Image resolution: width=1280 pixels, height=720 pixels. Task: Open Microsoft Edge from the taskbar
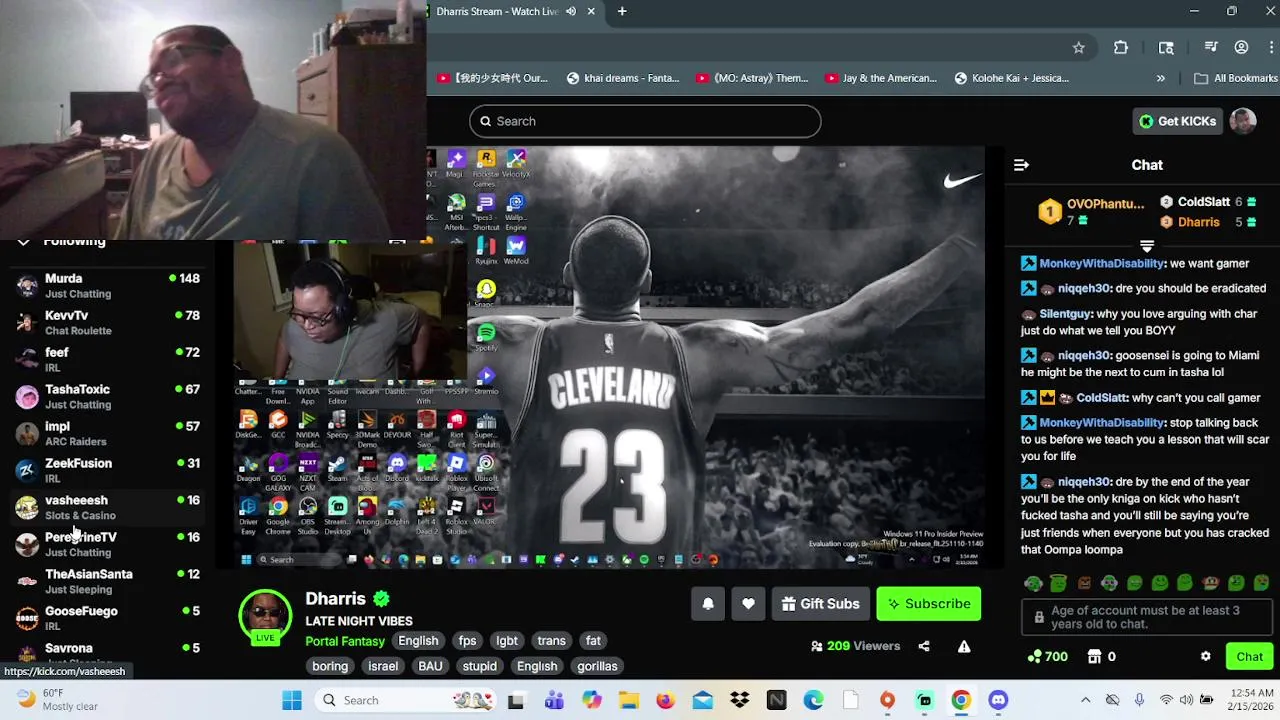813,700
